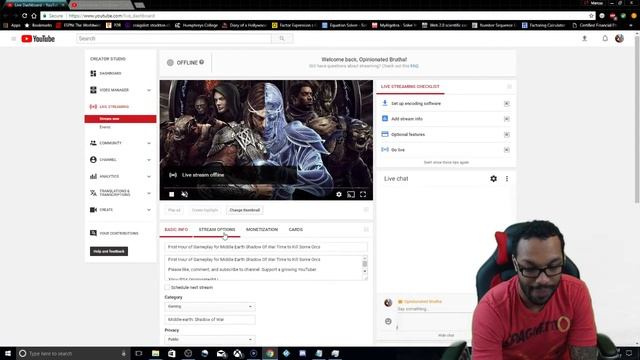
Task: Reload the browser page
Action: [24, 16]
